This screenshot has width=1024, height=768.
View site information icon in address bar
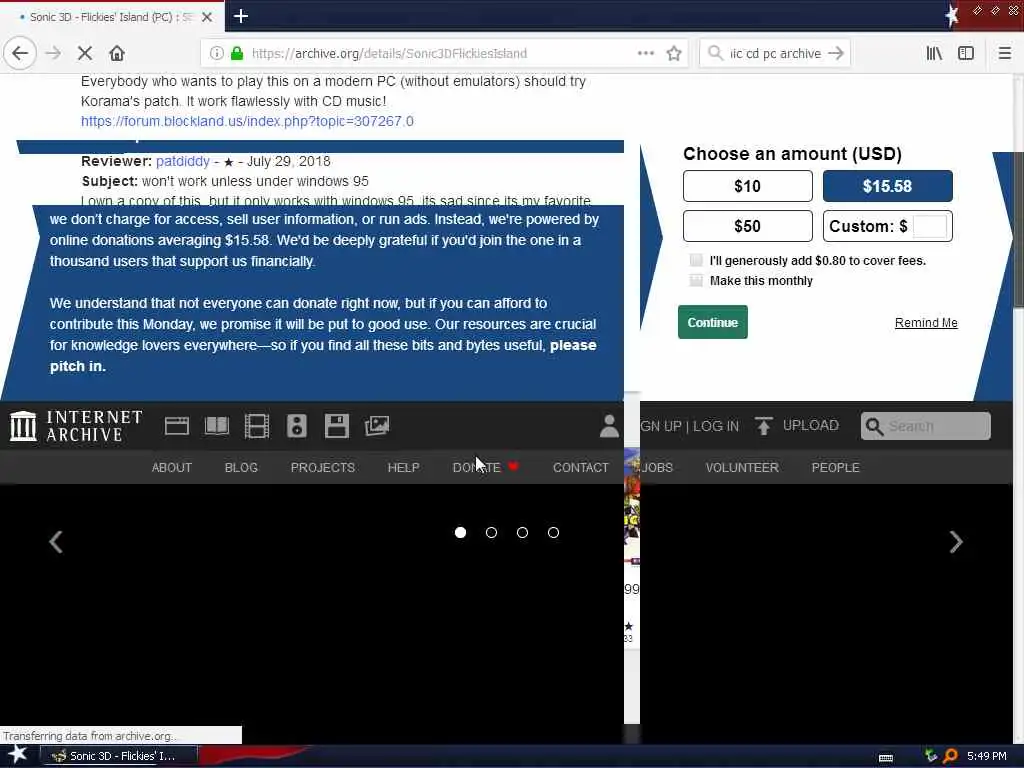[216, 54]
